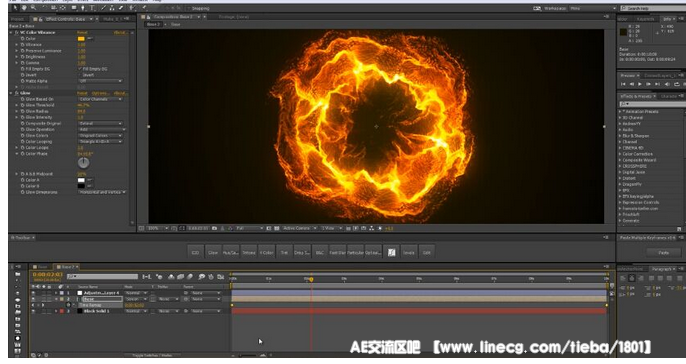Toggle the loop option in Preview panel
The height and width of the screenshot is (364, 686).
click(676, 84)
